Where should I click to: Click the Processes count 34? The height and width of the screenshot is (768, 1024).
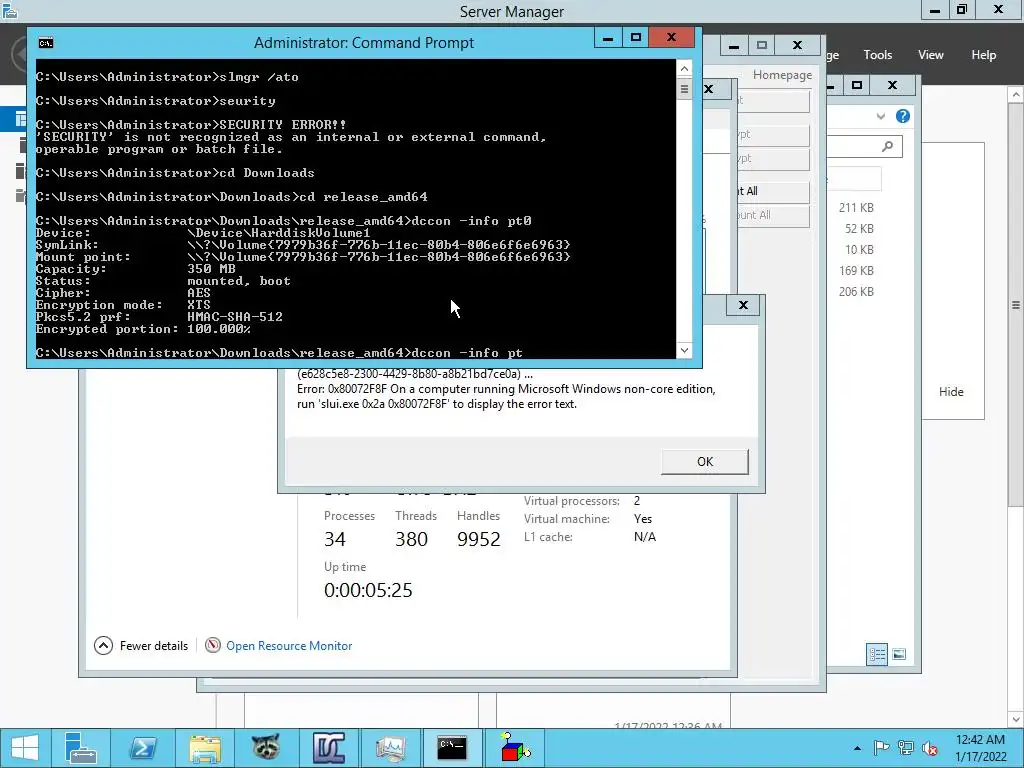pos(335,539)
